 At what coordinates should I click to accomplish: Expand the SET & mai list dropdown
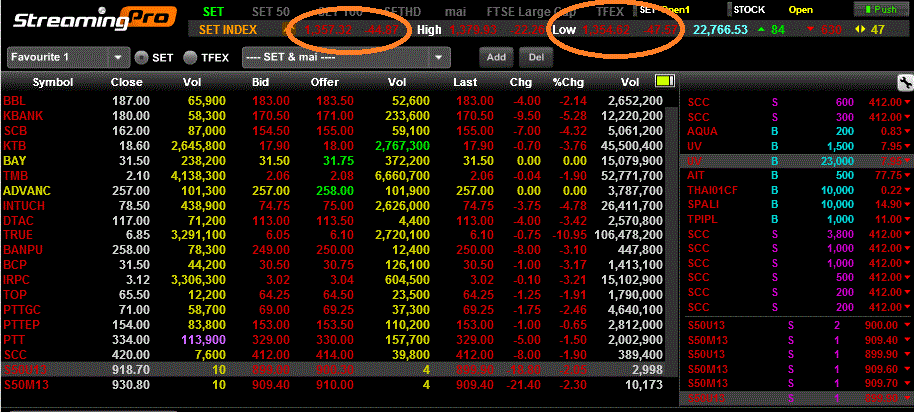346,57
